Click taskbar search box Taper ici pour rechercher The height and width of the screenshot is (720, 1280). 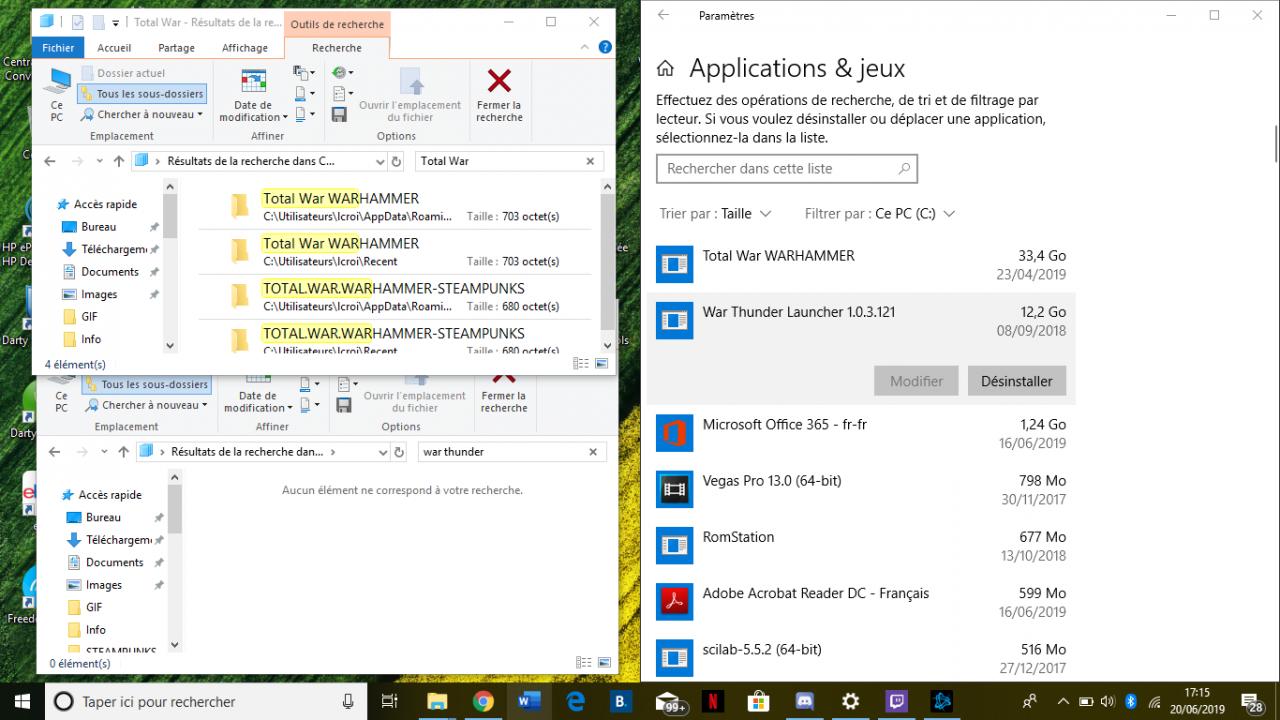205,702
